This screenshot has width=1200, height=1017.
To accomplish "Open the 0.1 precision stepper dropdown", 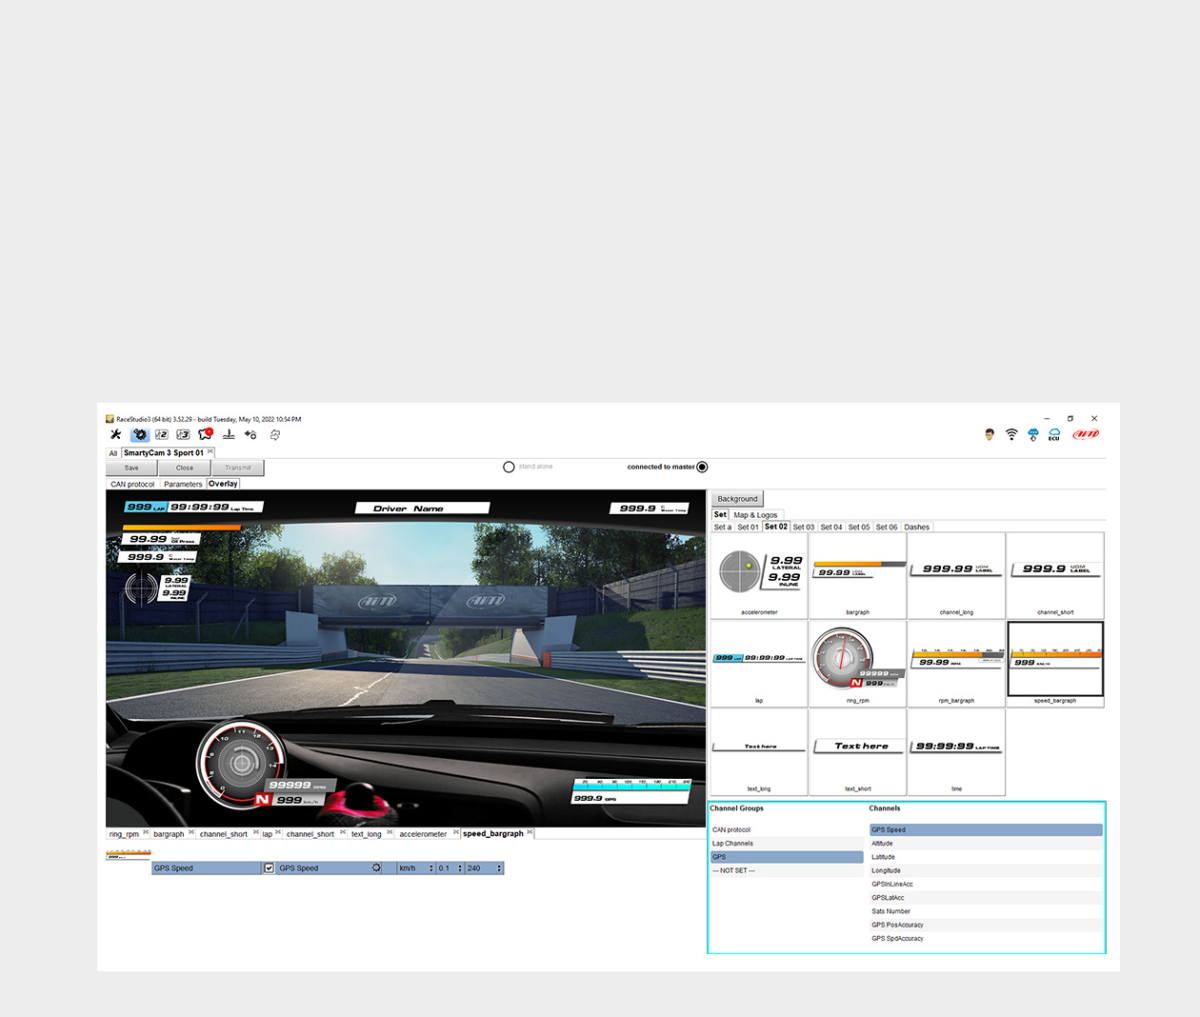I will [450, 868].
